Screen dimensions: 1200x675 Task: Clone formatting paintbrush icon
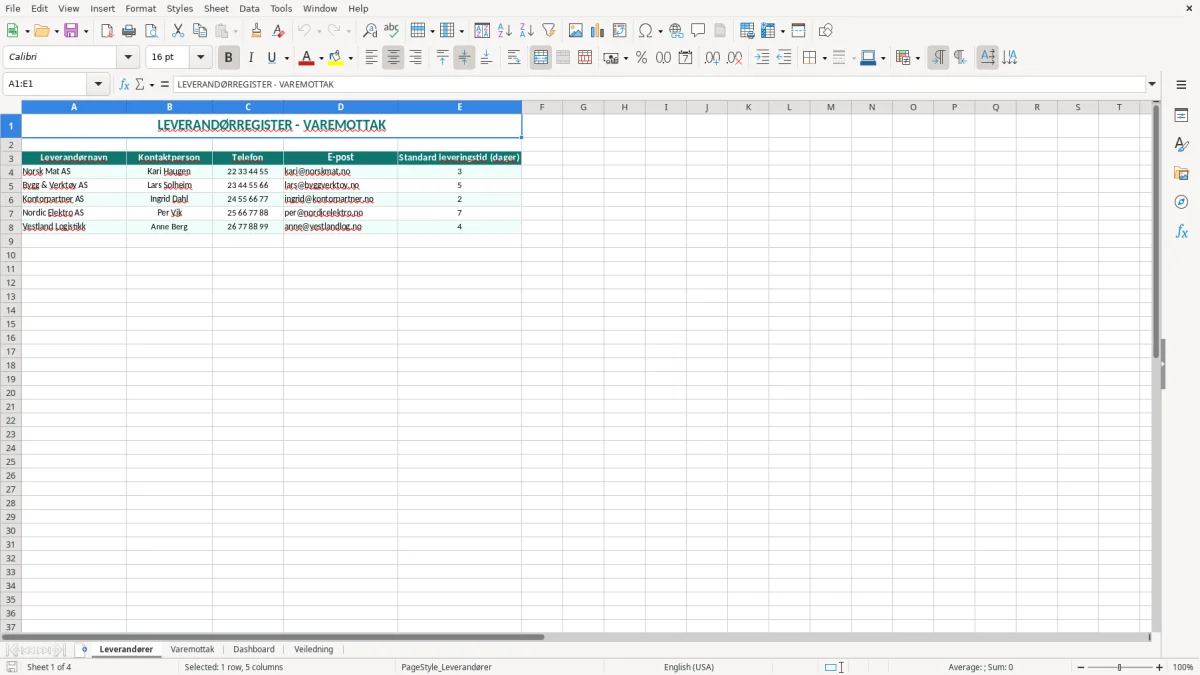tap(256, 31)
